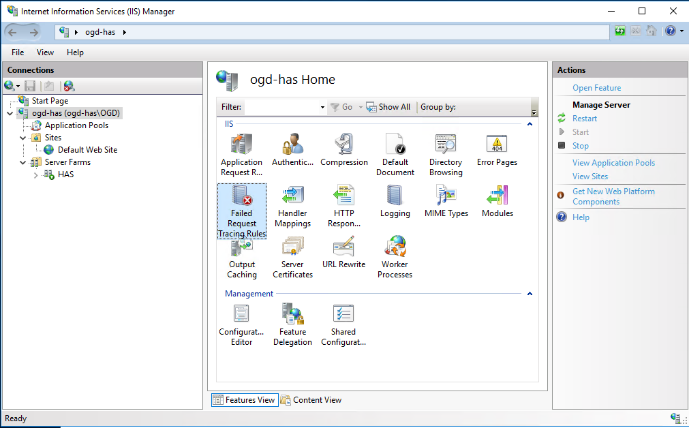This screenshot has width=689, height=428.
Task: Click Get New Web Platform Components
Action: click(x=613, y=196)
